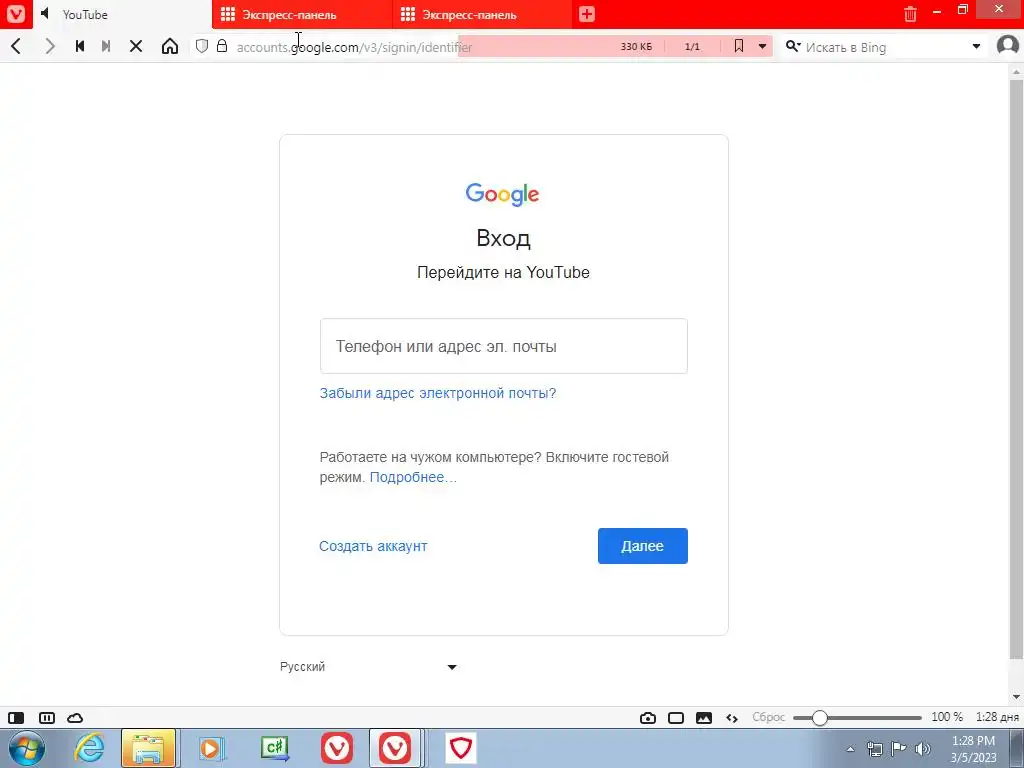Toggle the side panel in status bar
The image size is (1024, 768).
16,718
